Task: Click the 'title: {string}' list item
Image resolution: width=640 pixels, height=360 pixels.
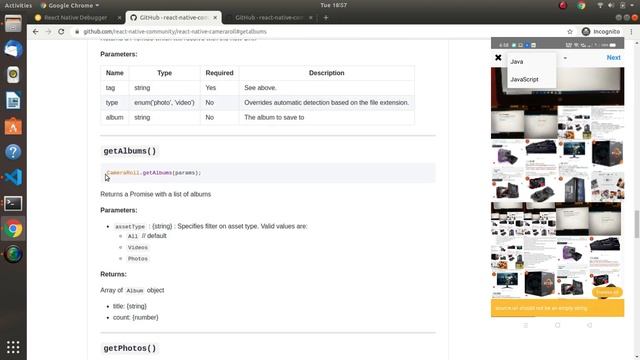Action: point(129,306)
